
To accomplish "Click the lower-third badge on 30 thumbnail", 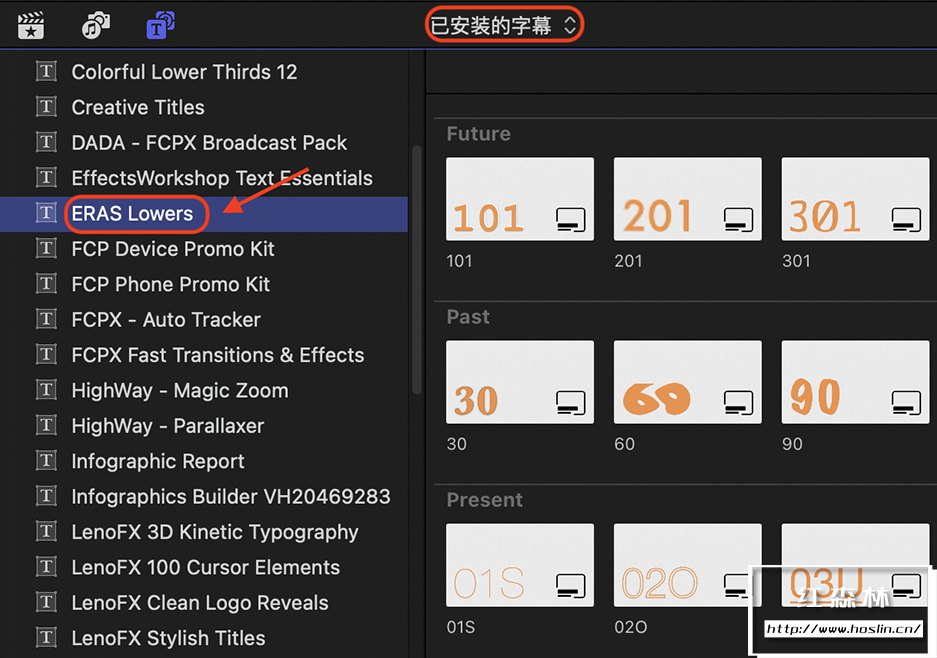I will (x=571, y=403).
